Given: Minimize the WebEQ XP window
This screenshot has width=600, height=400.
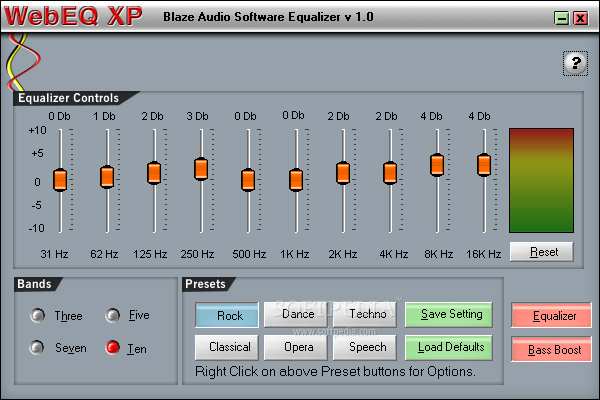Looking at the screenshot, I should click(561, 18).
